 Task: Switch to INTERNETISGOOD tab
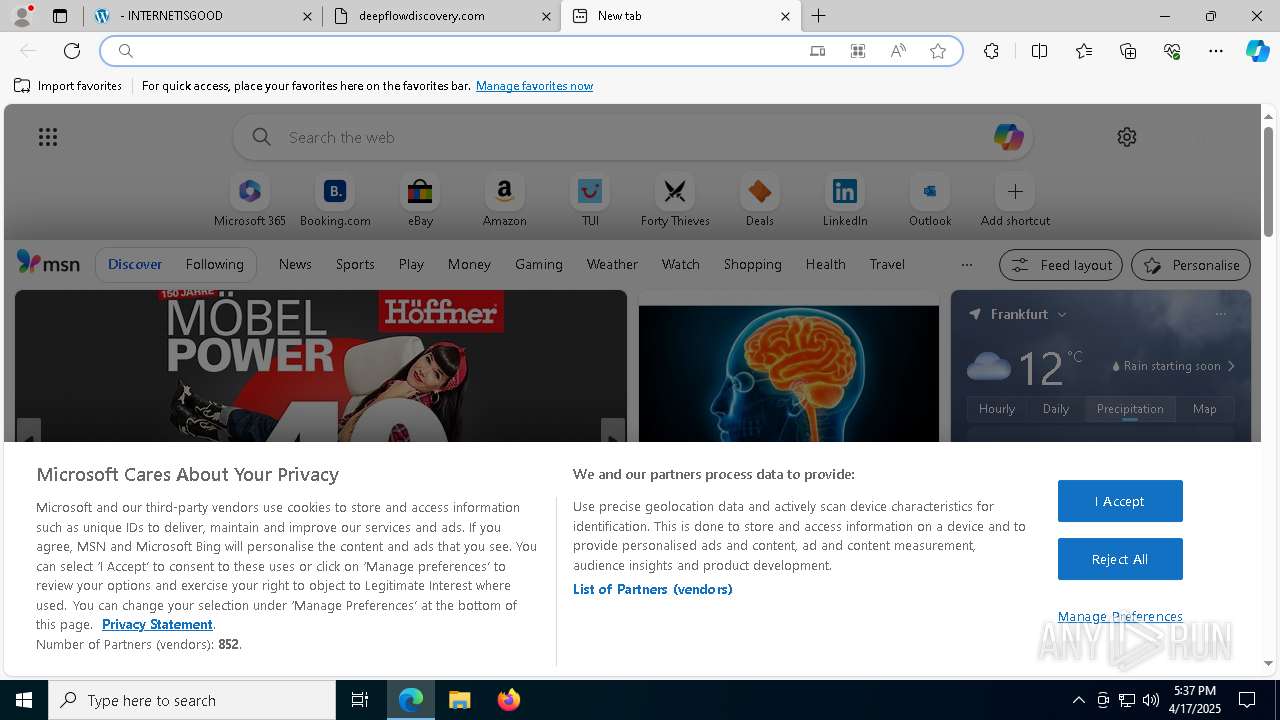(203, 16)
